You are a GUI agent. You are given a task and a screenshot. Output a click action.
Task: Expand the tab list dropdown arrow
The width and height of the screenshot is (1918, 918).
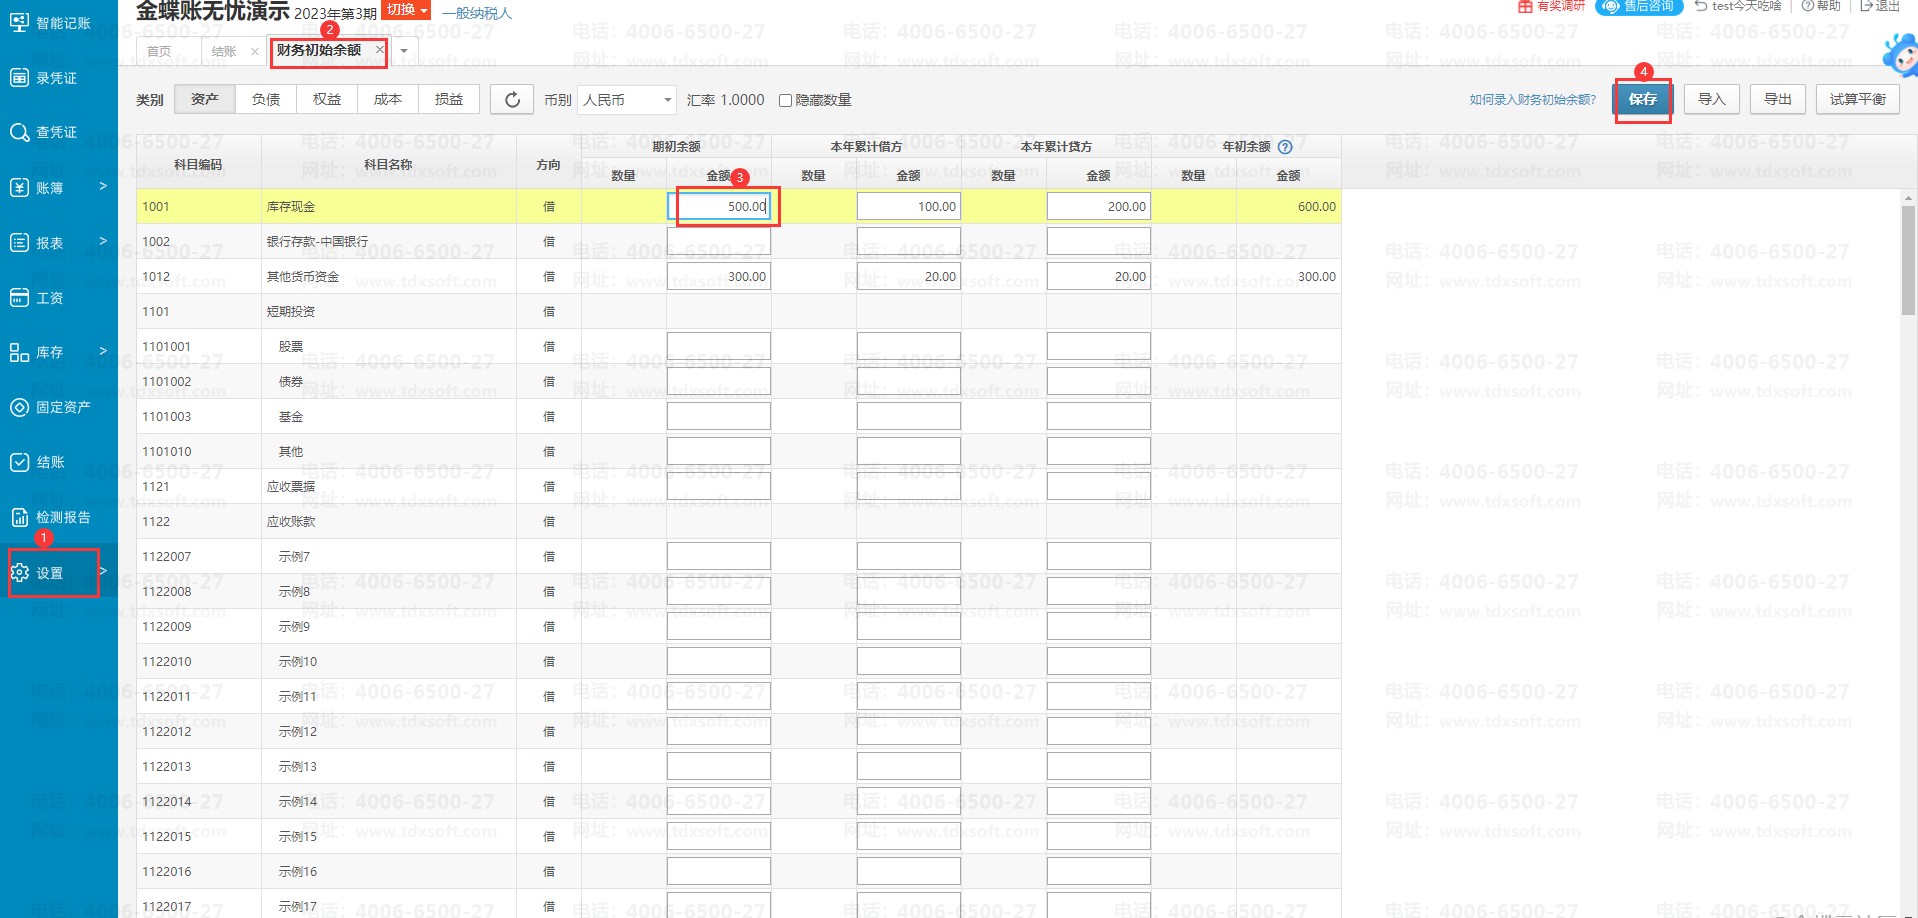[404, 51]
